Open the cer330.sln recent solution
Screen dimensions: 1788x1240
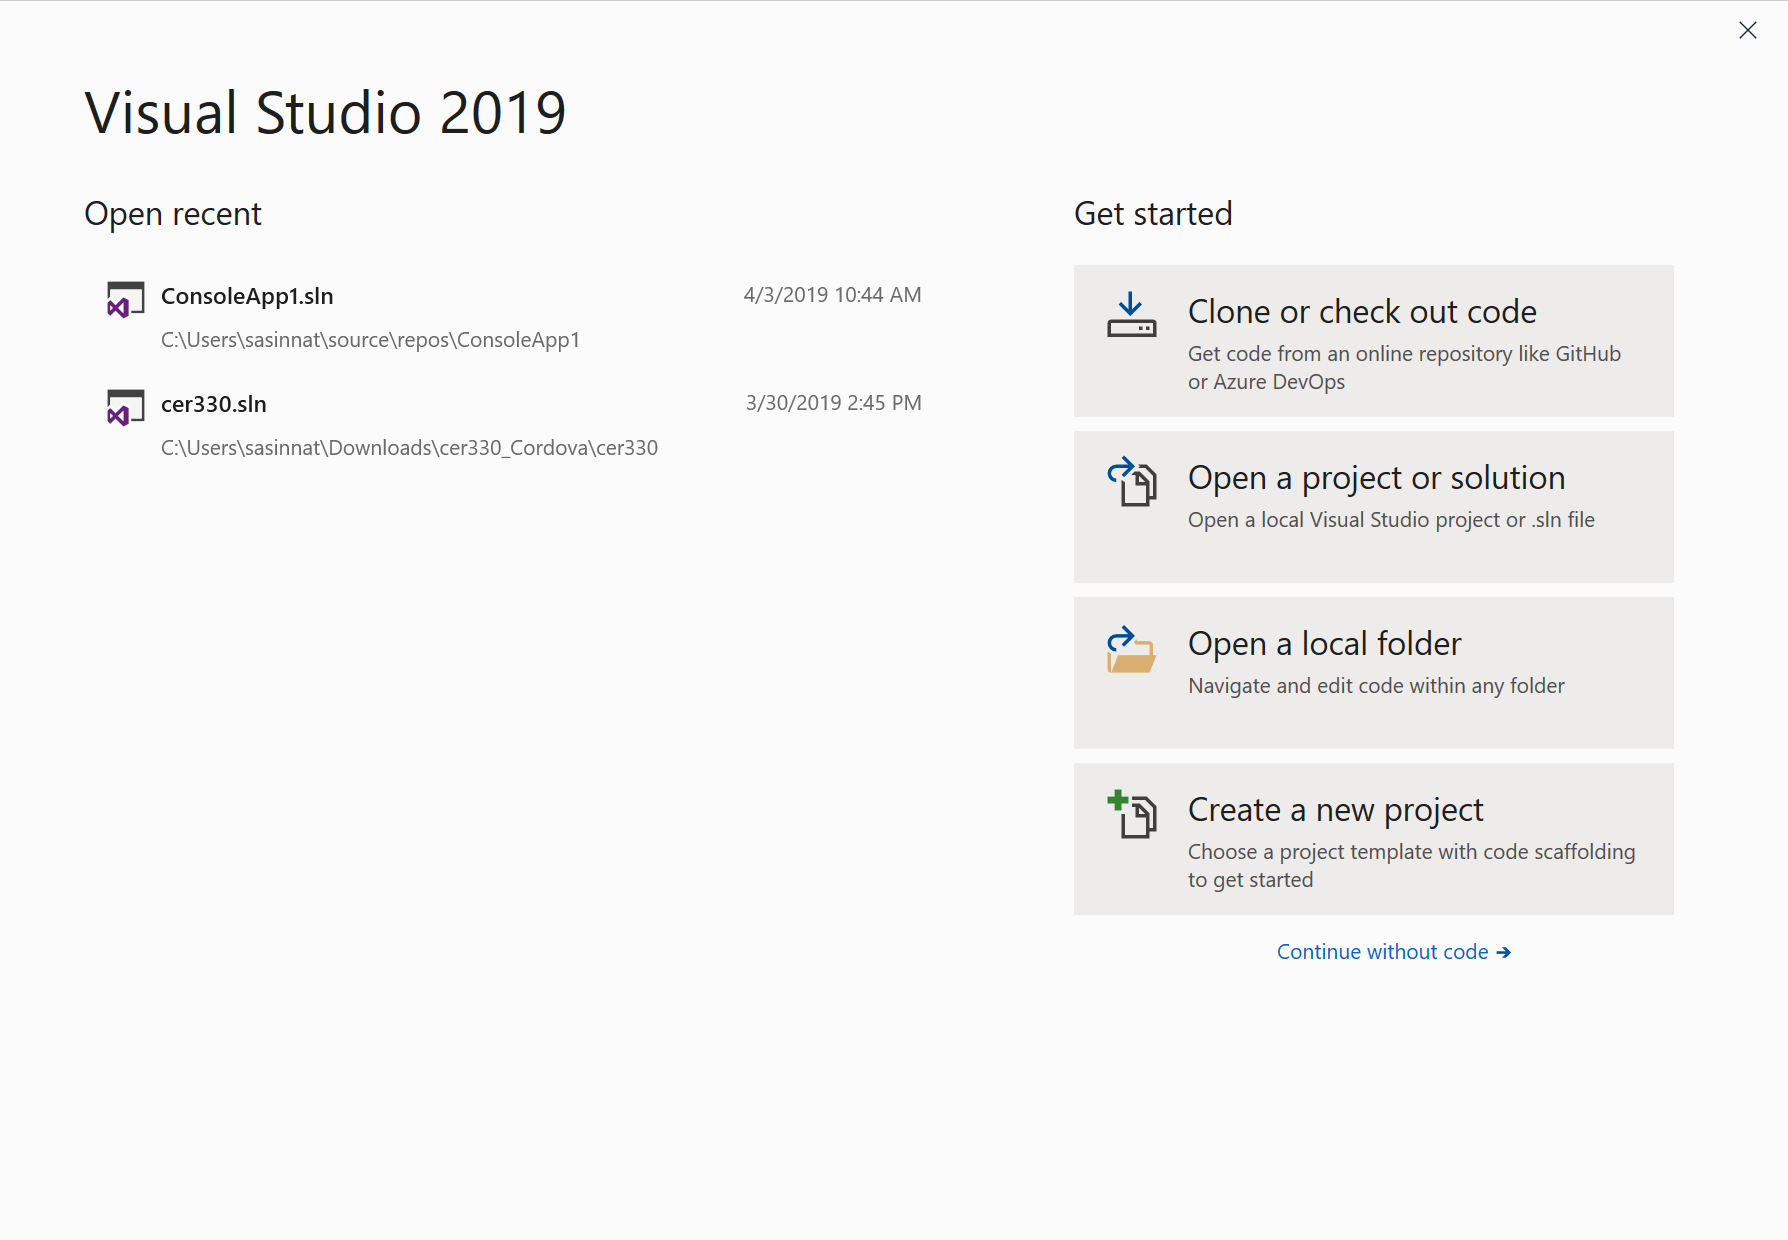point(515,426)
